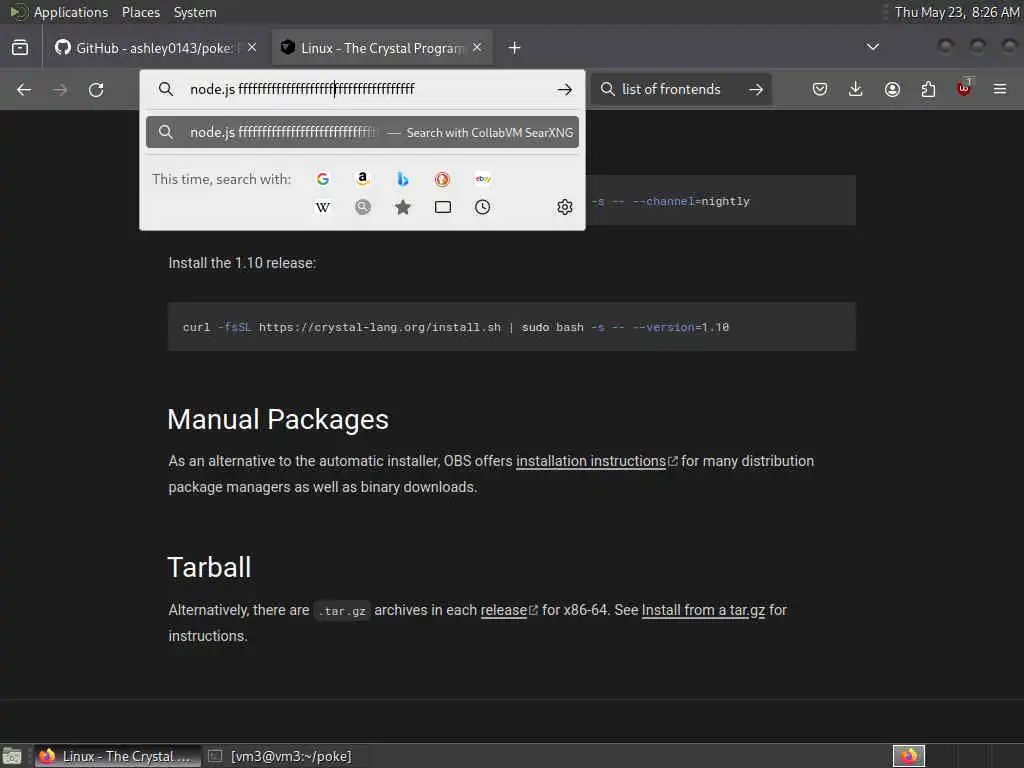
Task: Reload the current page
Action: [x=96, y=89]
